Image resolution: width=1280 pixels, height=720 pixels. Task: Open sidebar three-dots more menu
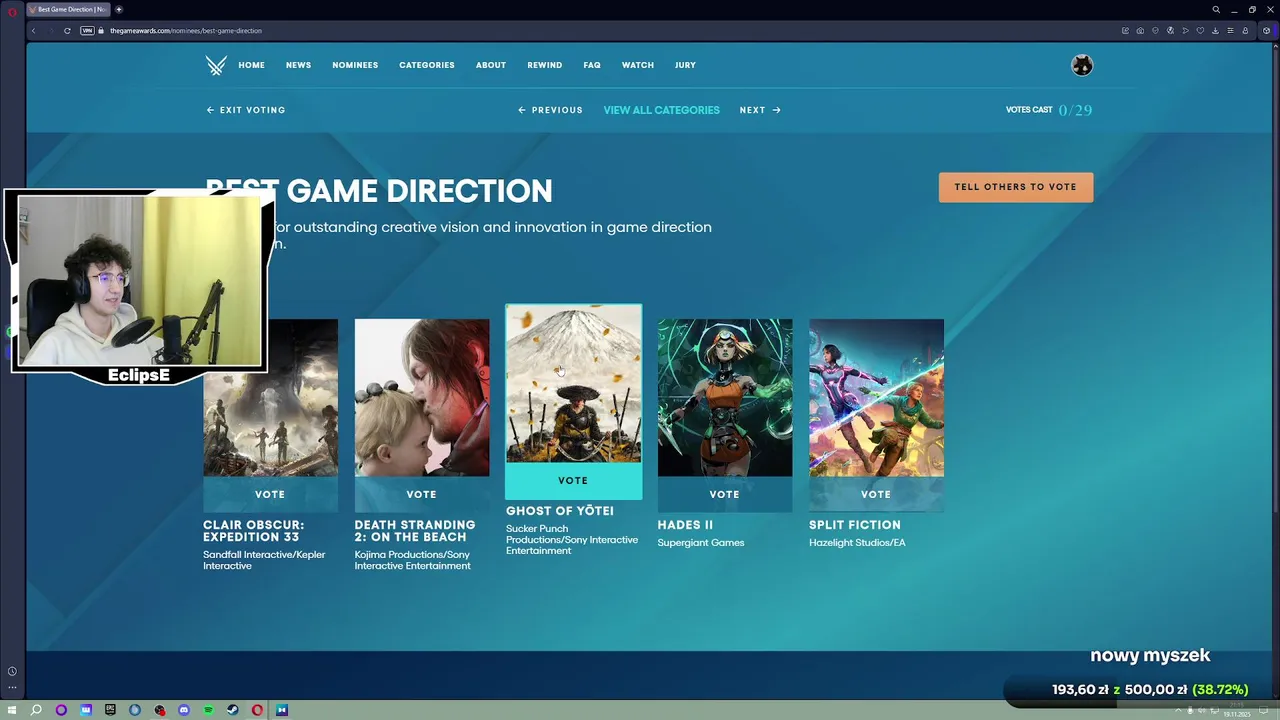coord(12,688)
